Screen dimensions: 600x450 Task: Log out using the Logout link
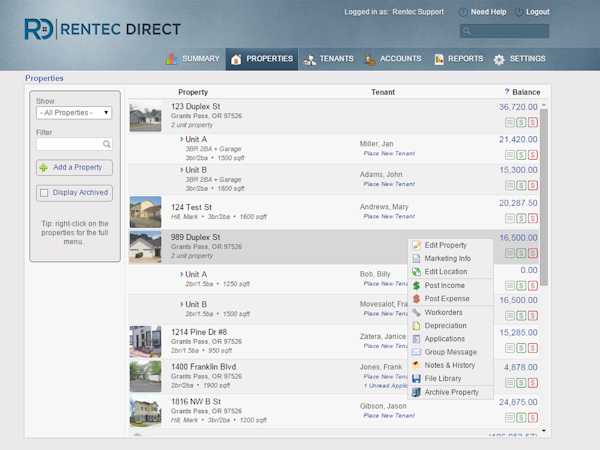532,12
